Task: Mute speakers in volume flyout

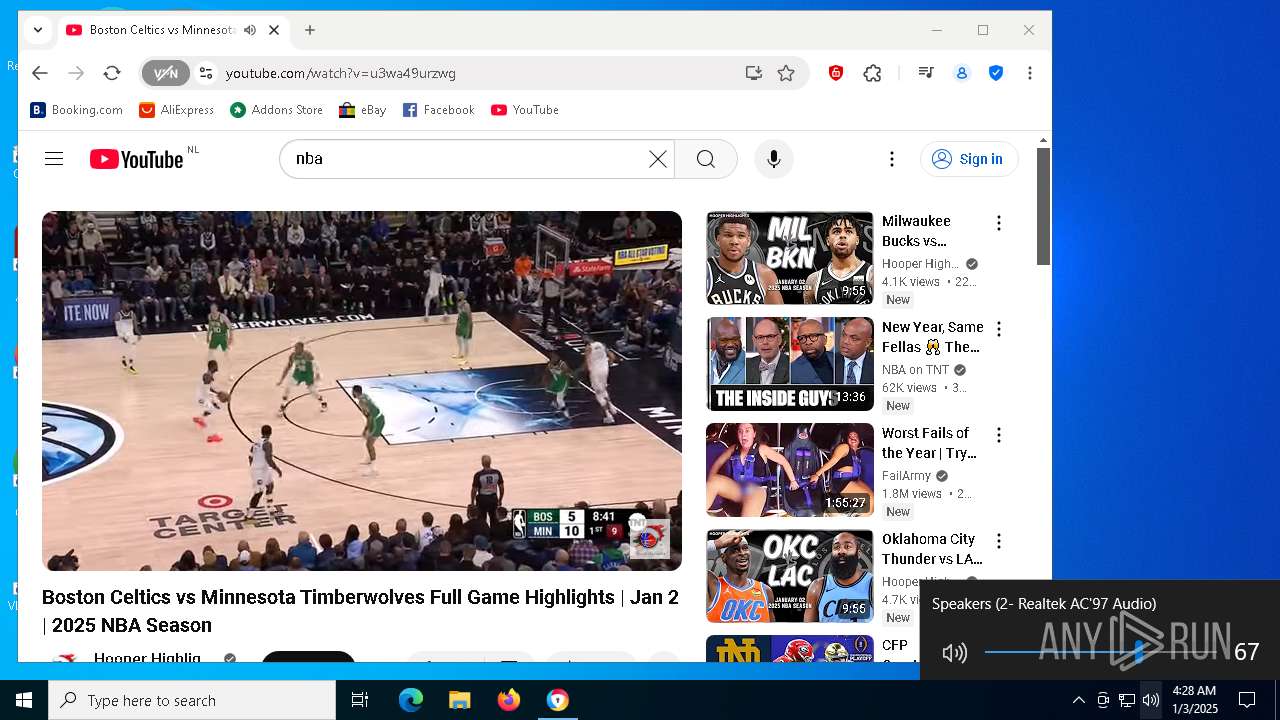Action: coord(955,653)
